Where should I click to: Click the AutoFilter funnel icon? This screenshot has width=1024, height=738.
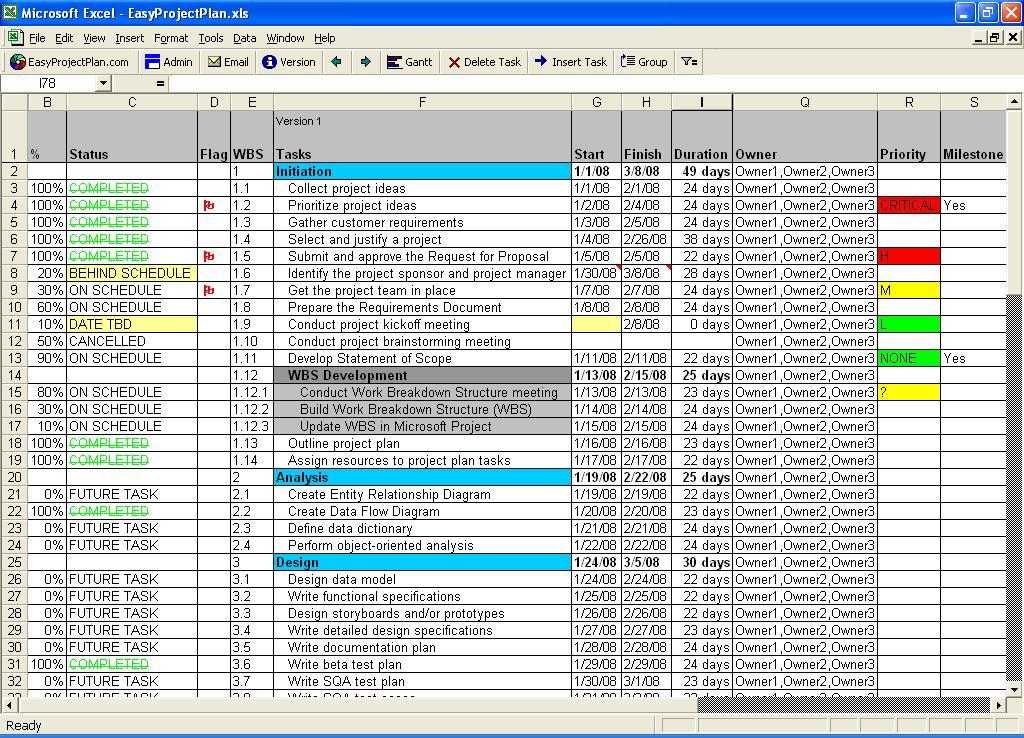[687, 61]
